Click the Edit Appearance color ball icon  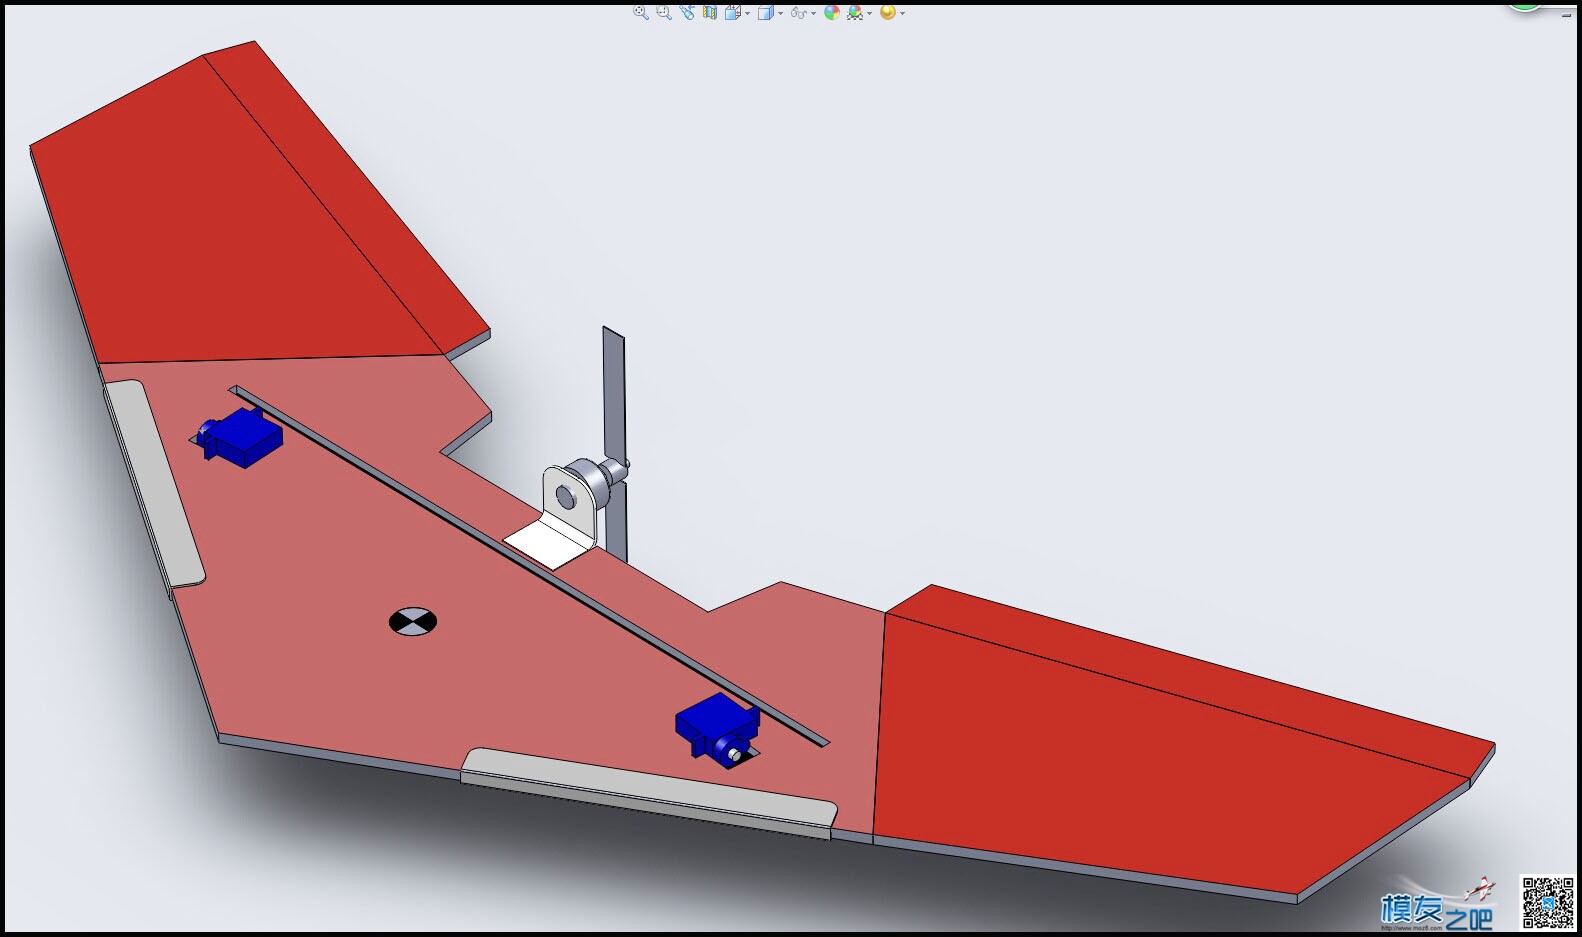[832, 13]
